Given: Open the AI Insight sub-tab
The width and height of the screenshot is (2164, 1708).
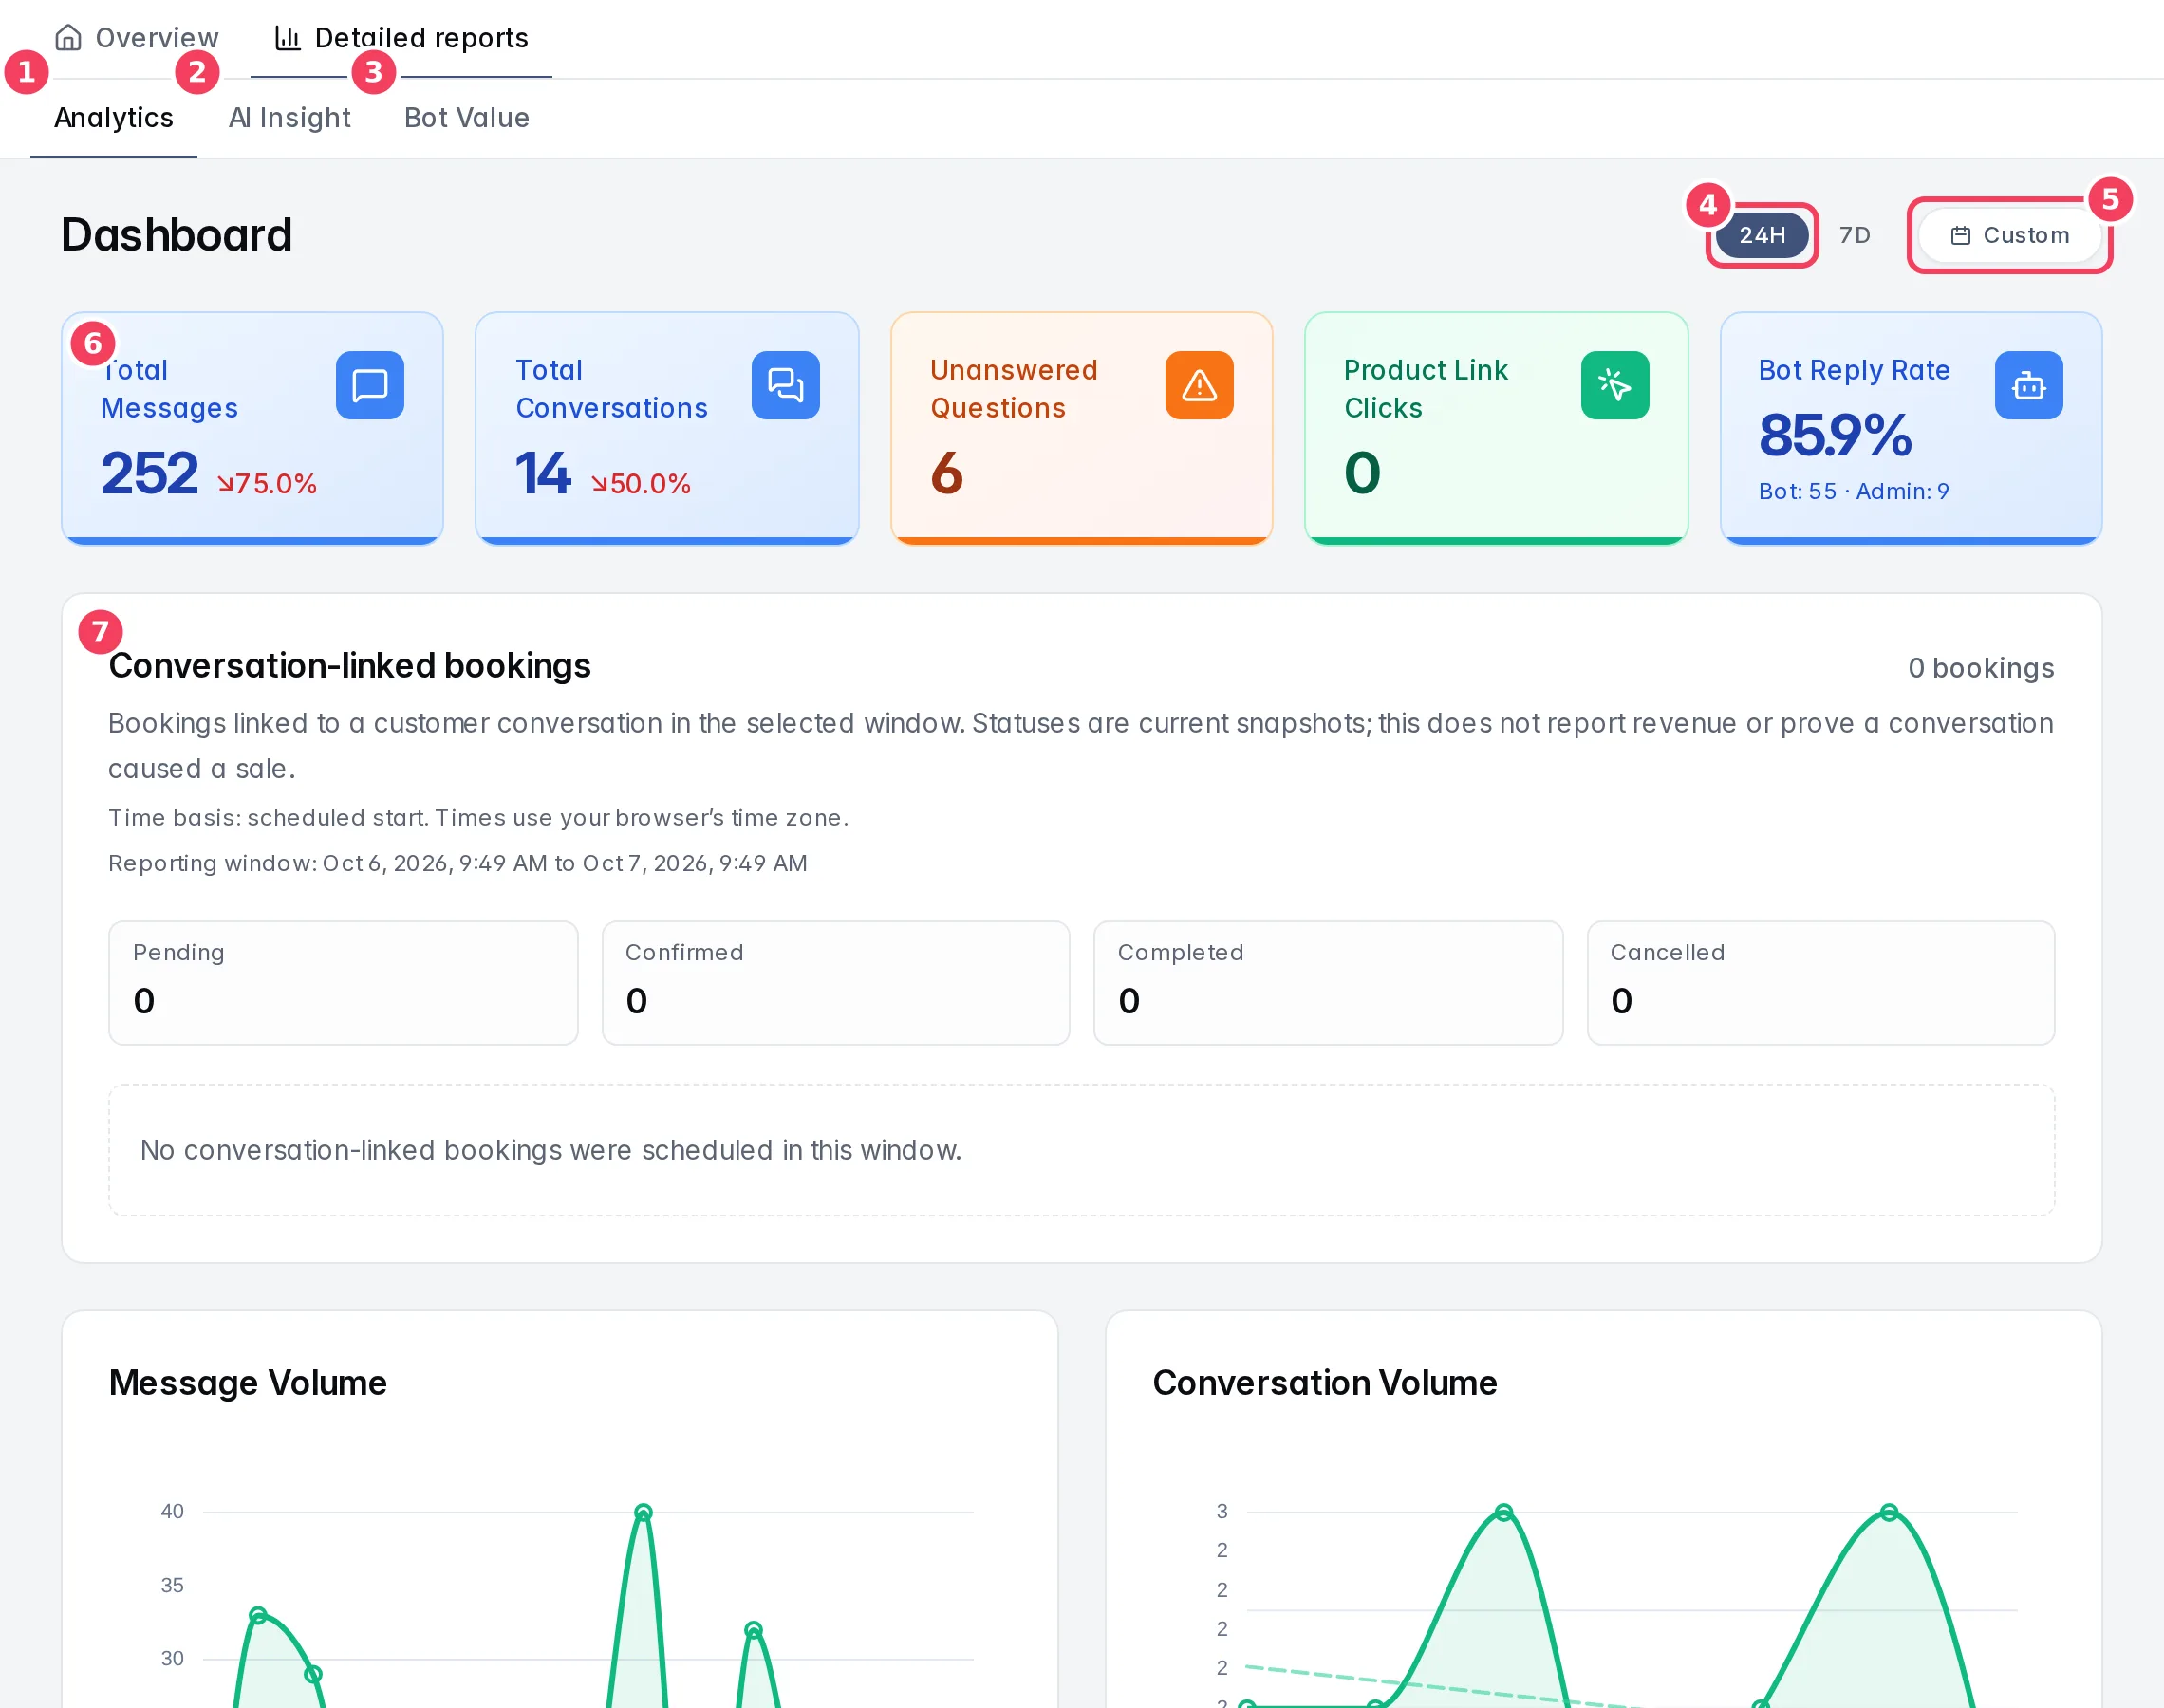Looking at the screenshot, I should [289, 118].
